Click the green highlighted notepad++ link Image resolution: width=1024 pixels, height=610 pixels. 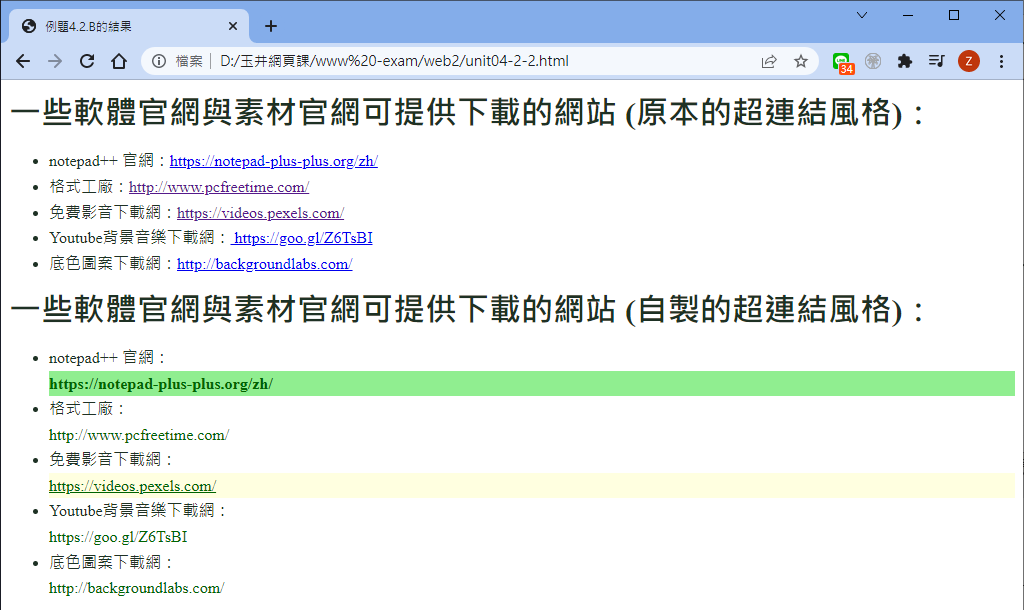[x=161, y=384]
